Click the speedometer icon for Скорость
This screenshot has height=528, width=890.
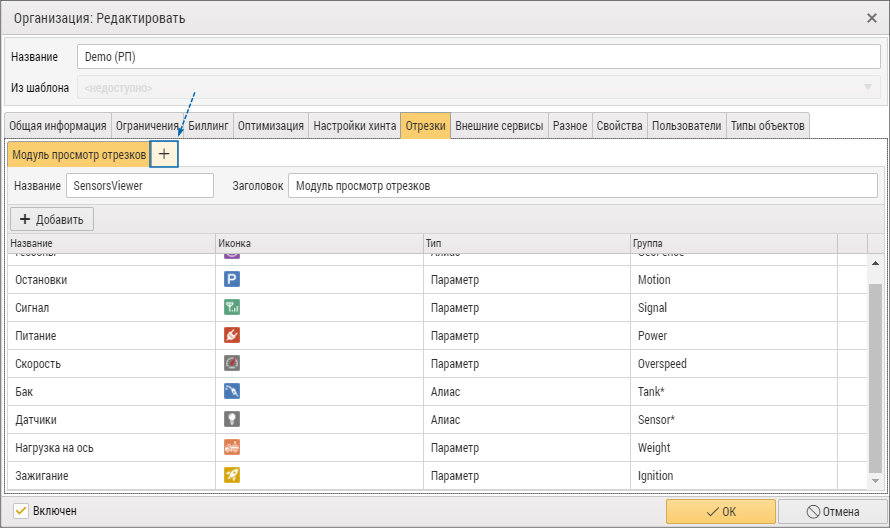coord(232,363)
